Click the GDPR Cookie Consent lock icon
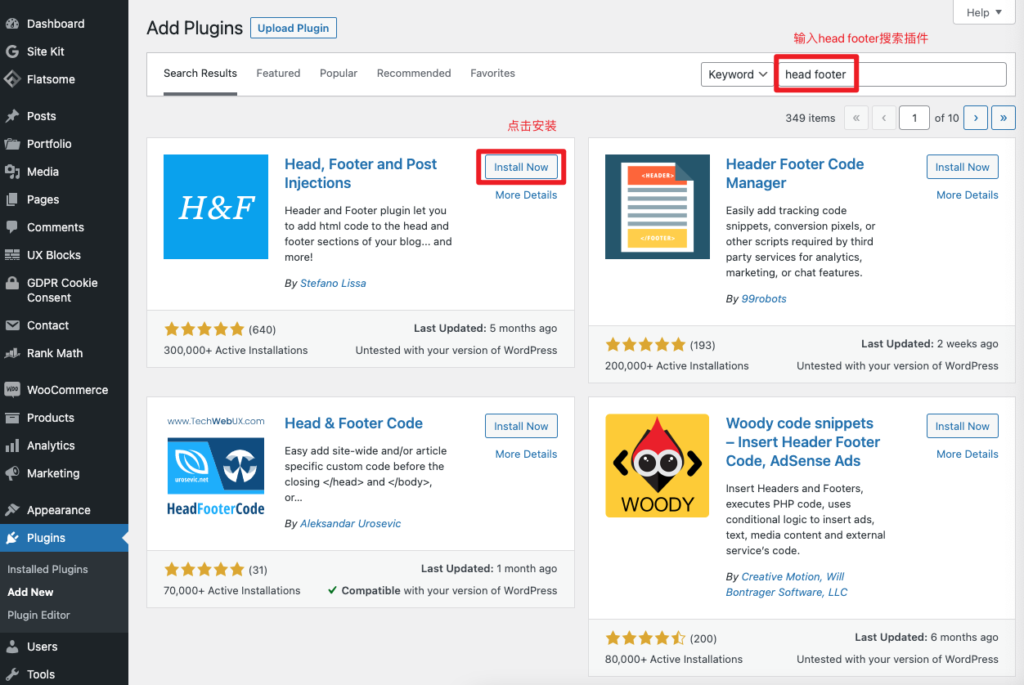 click(x=12, y=283)
